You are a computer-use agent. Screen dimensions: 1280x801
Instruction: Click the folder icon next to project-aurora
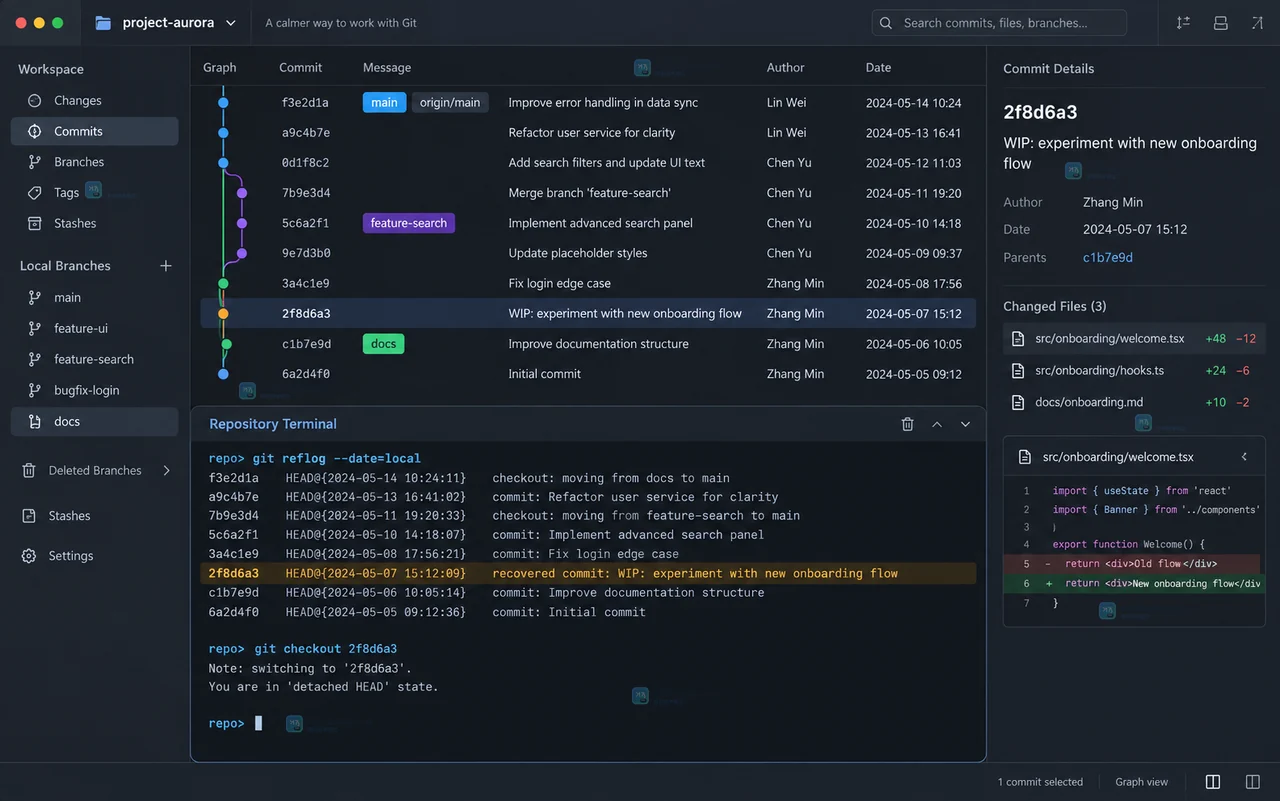click(103, 22)
